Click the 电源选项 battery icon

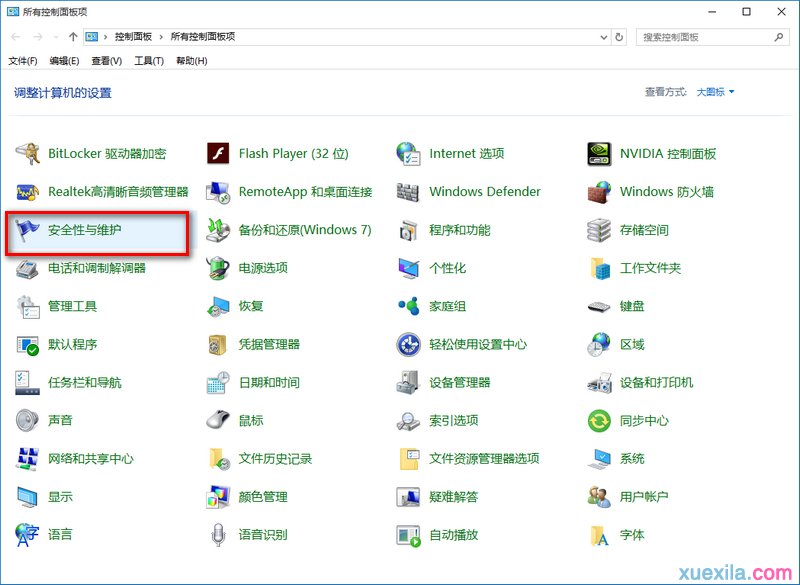point(218,268)
